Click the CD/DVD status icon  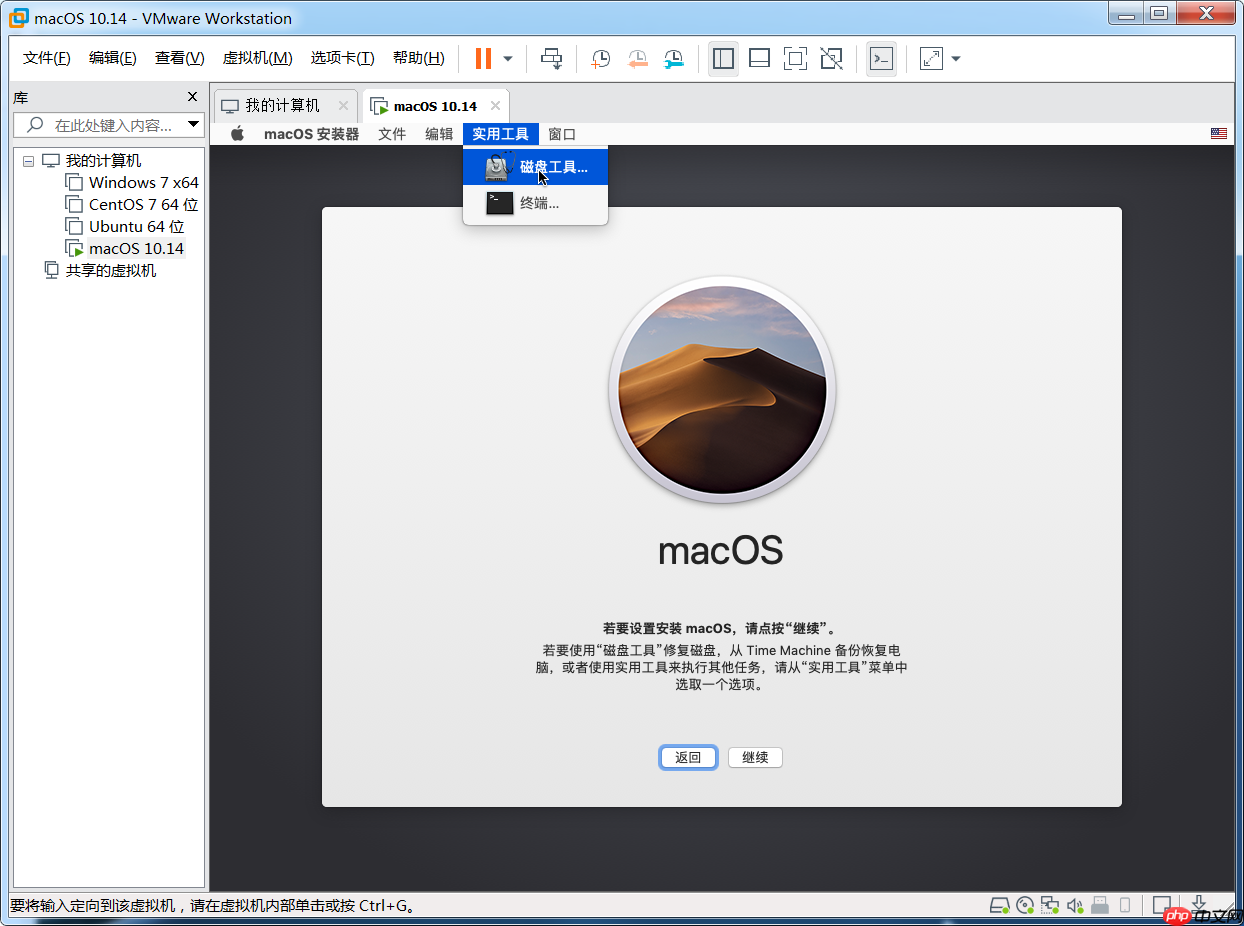[x=1025, y=905]
